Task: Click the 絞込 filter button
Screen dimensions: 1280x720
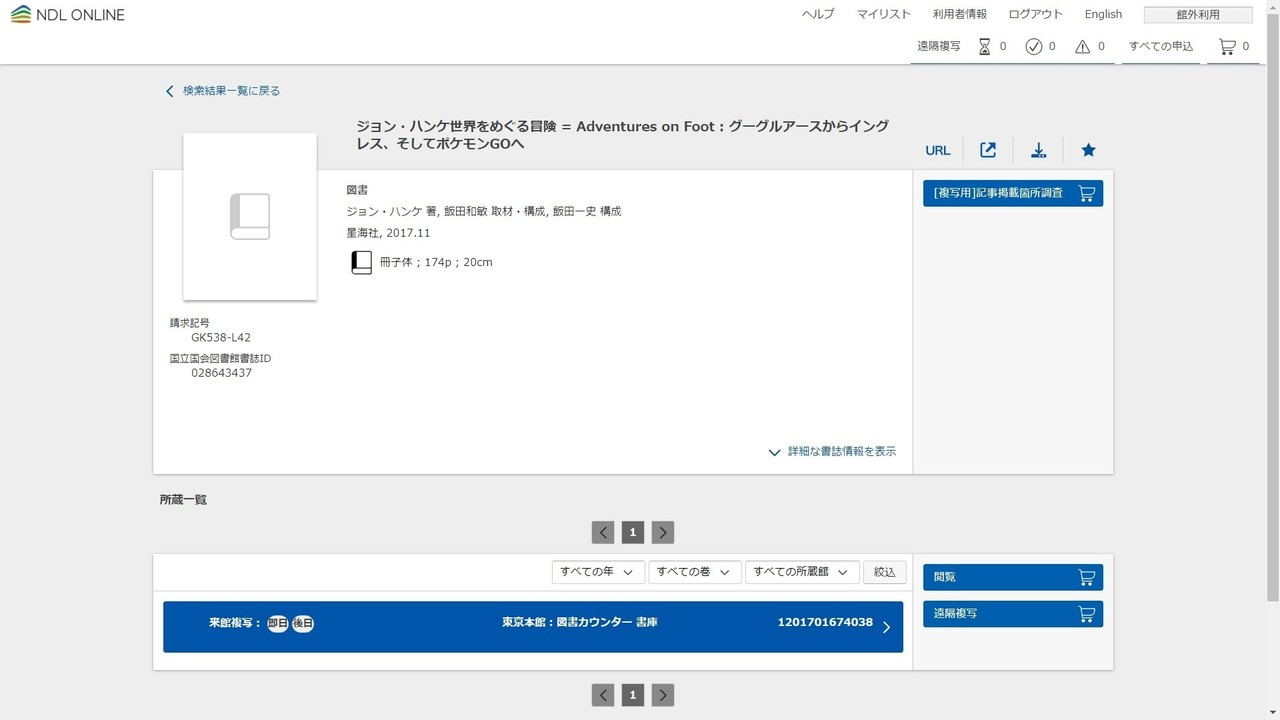Action: 885,572
